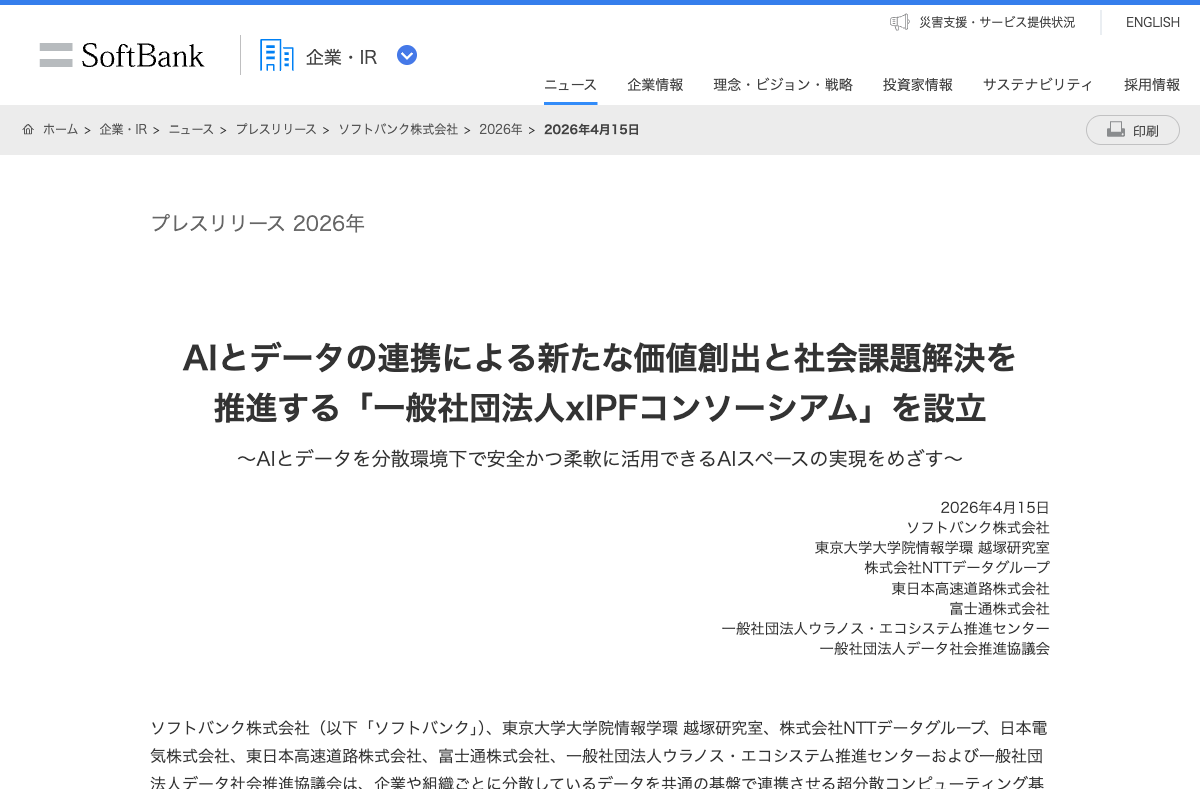Click 企業・IR in the breadcrumb trail
This screenshot has height=789, width=1200.
point(123,129)
